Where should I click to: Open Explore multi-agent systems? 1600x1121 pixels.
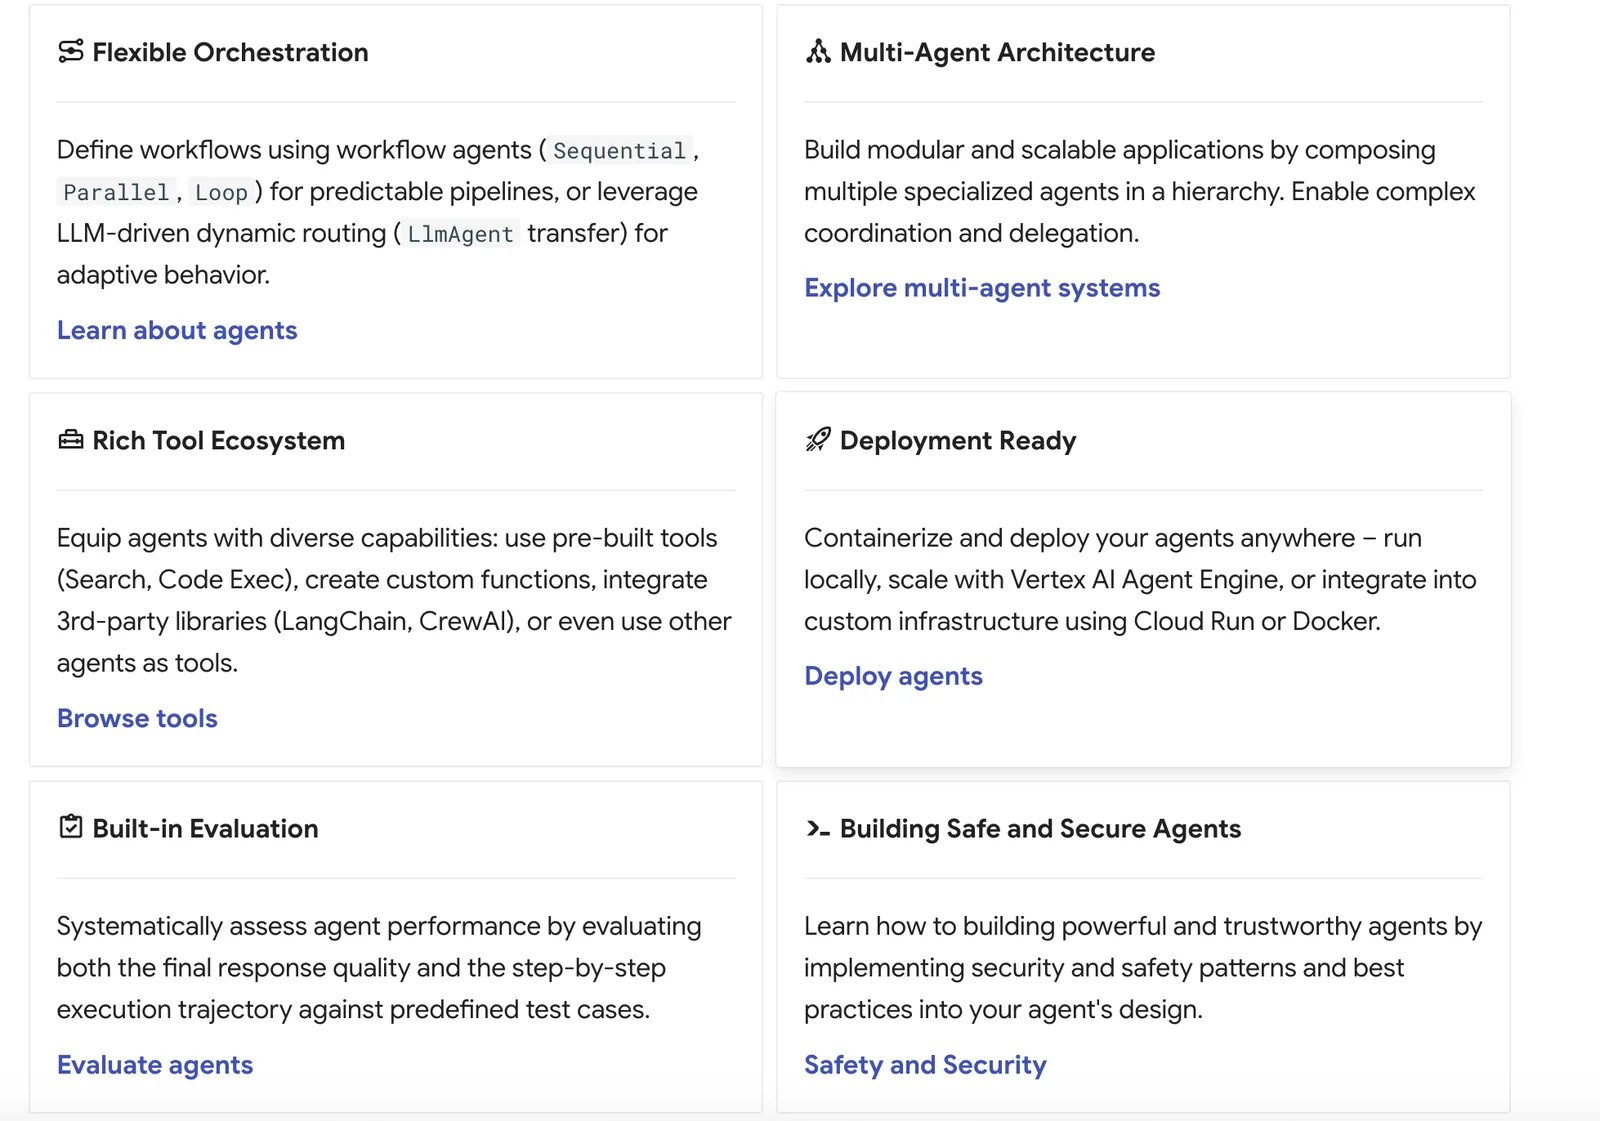pos(982,288)
